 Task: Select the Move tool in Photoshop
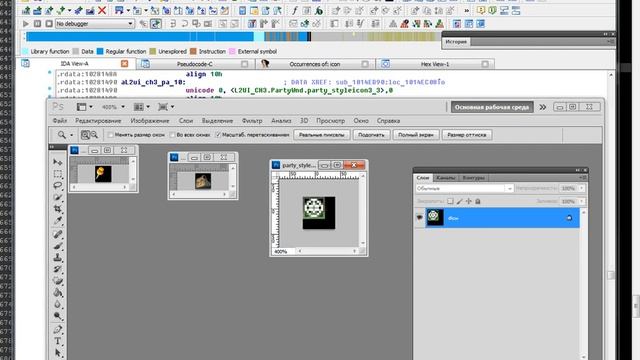pyautogui.click(x=58, y=162)
